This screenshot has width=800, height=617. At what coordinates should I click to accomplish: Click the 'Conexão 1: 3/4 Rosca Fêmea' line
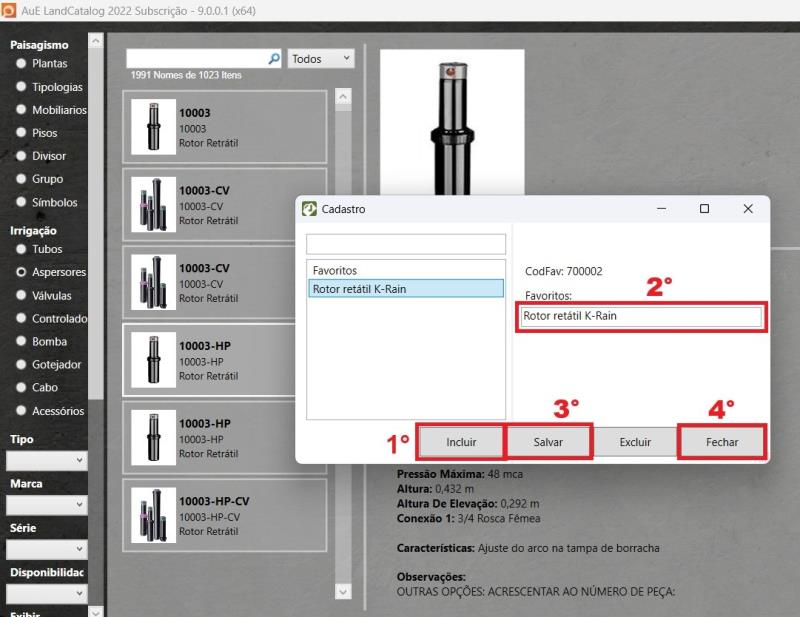(468, 519)
